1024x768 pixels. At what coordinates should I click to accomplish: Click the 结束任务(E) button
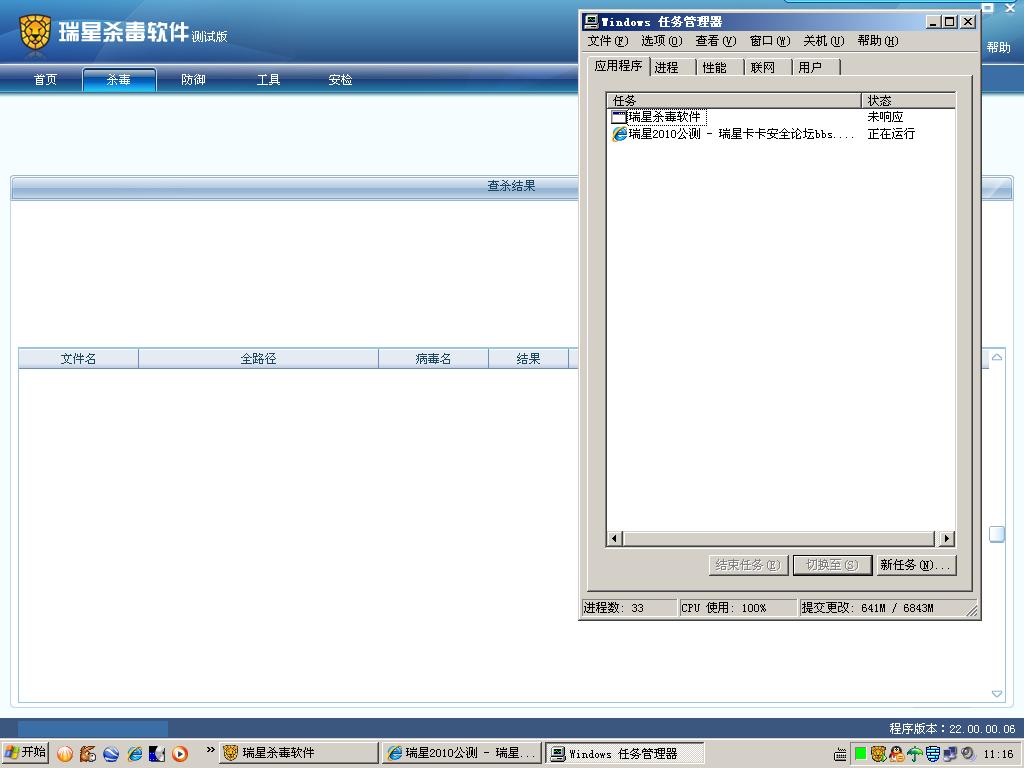pyautogui.click(x=748, y=565)
